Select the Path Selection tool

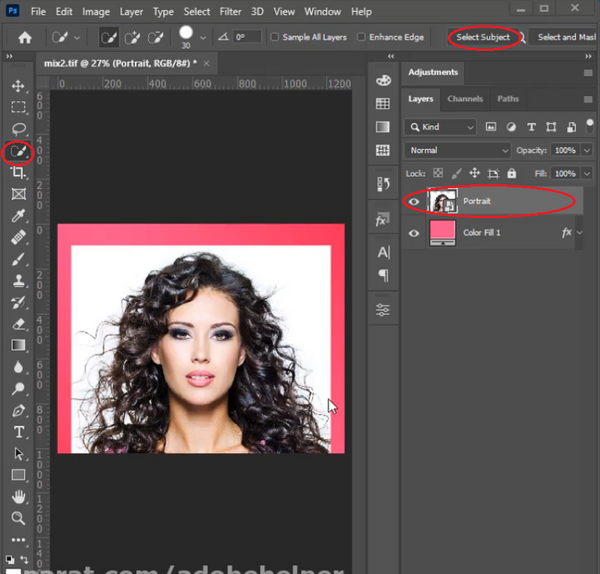[x=18, y=453]
